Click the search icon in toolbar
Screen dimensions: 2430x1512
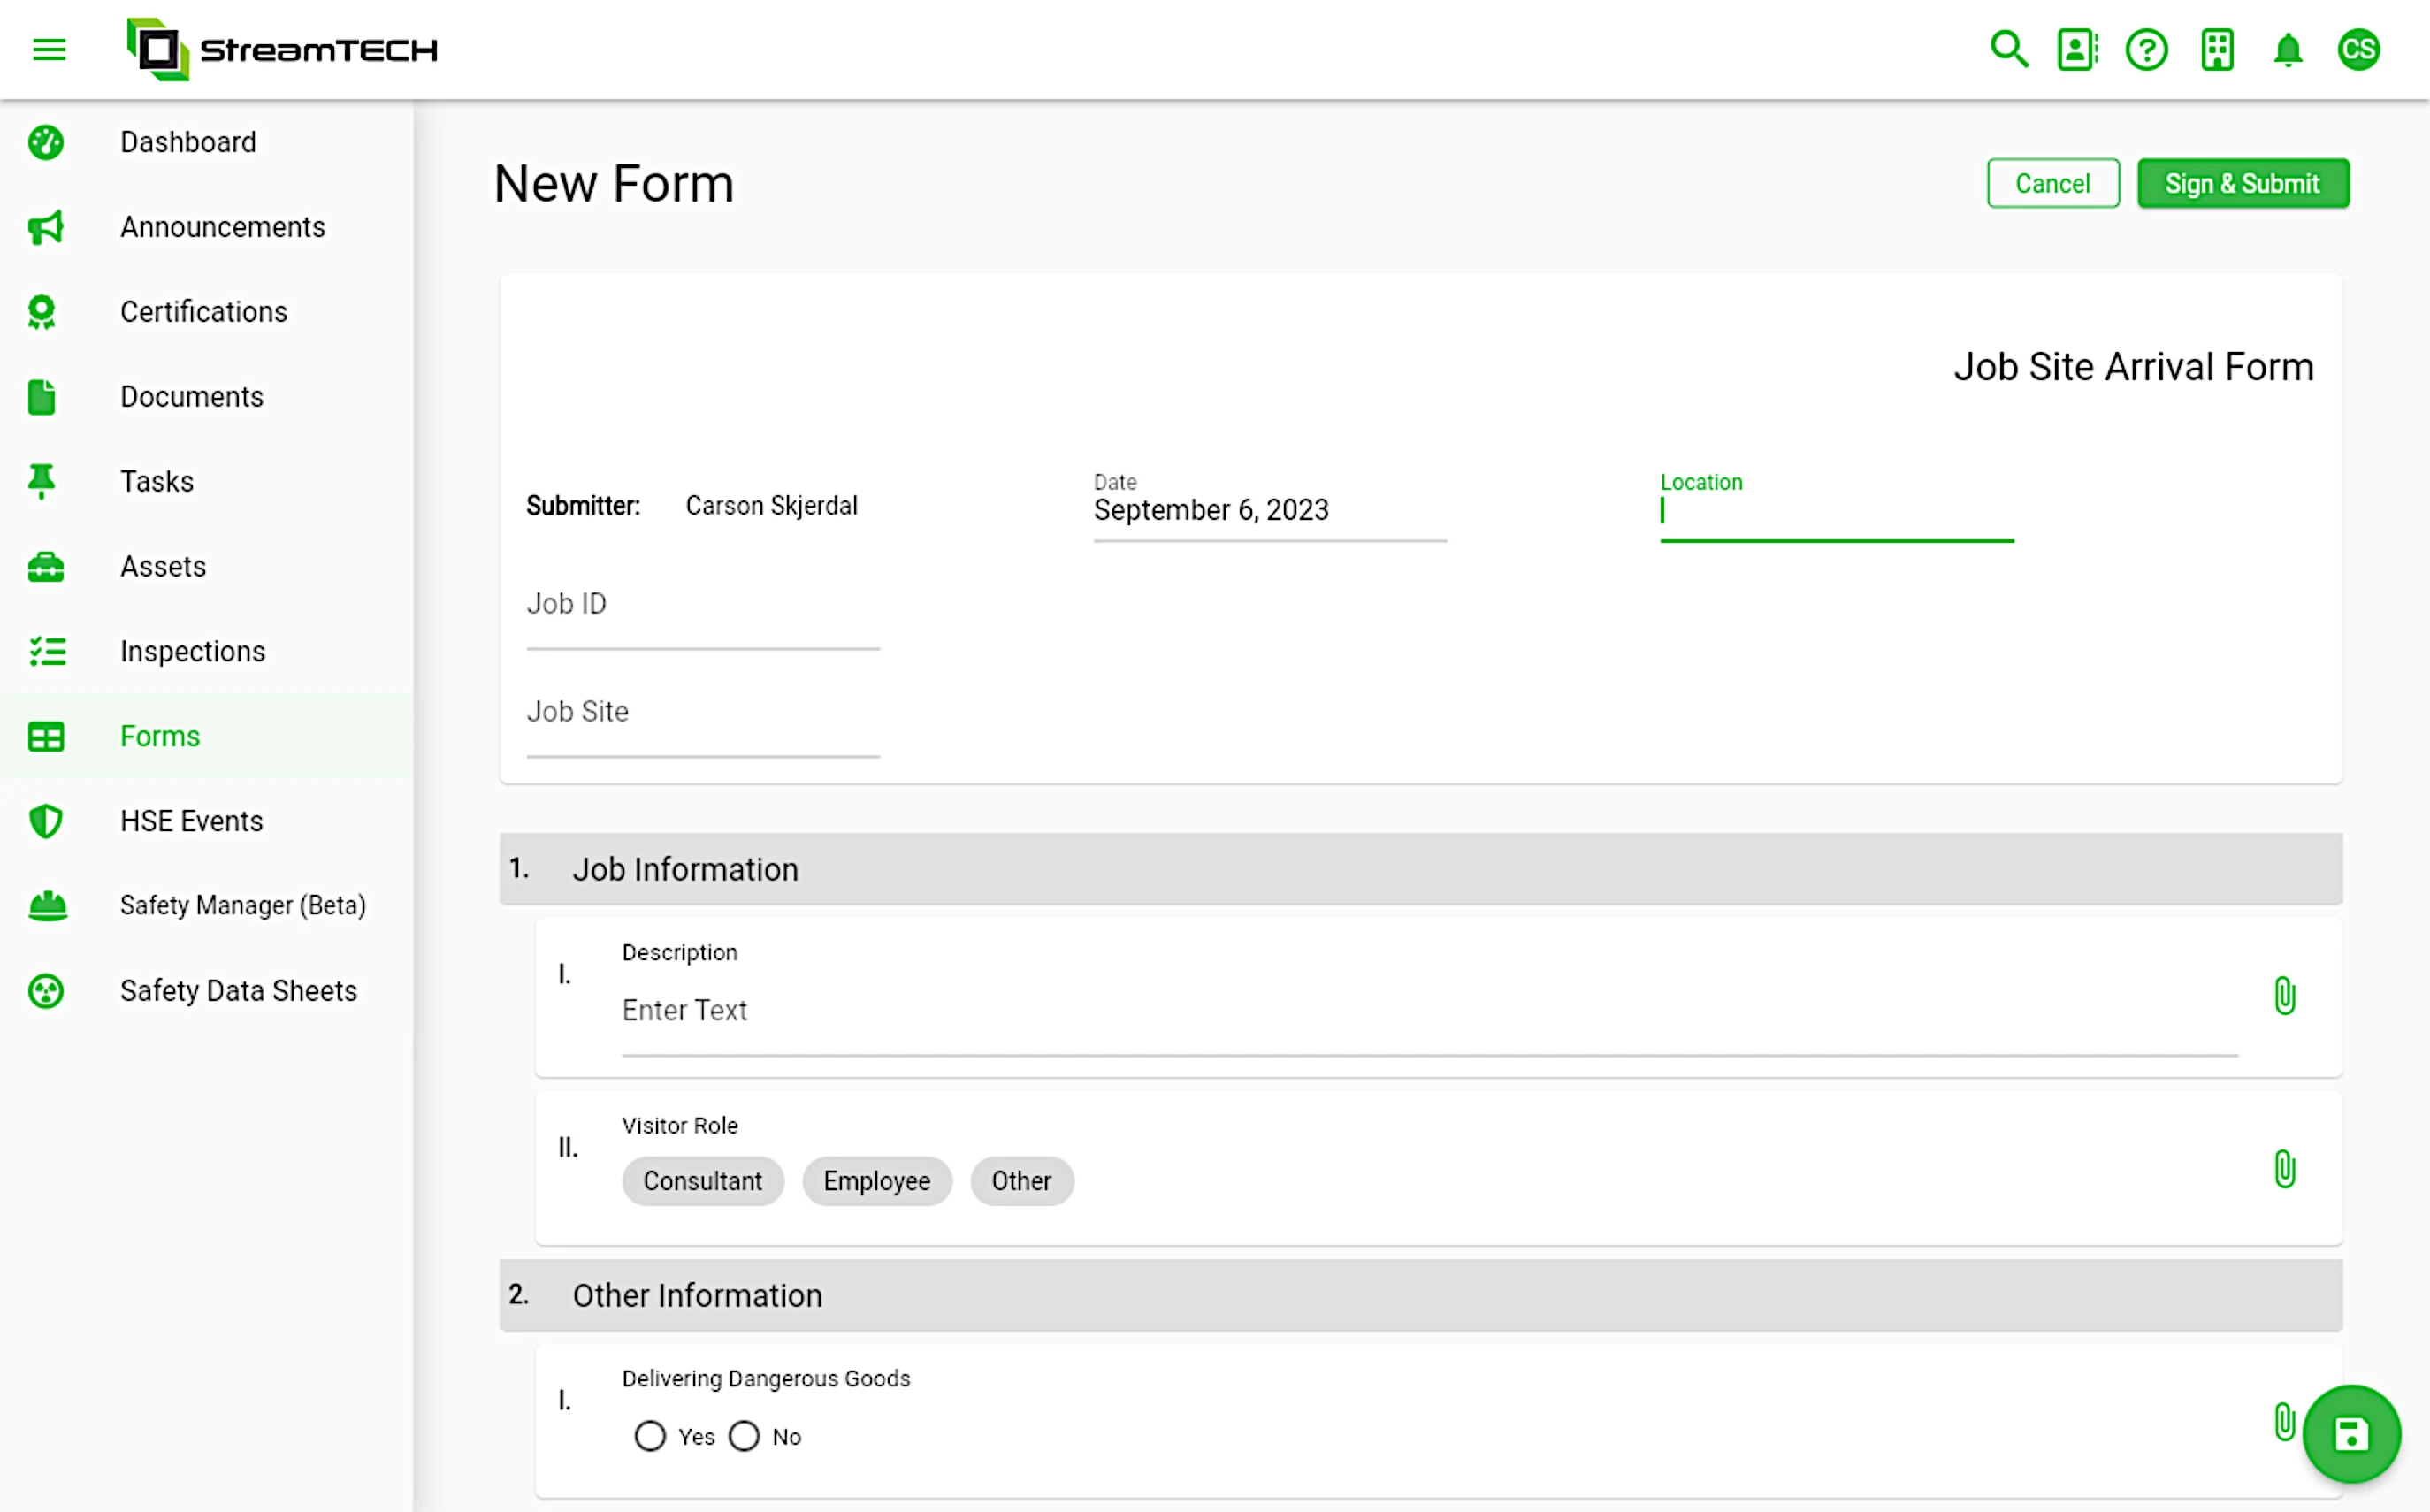[2010, 49]
